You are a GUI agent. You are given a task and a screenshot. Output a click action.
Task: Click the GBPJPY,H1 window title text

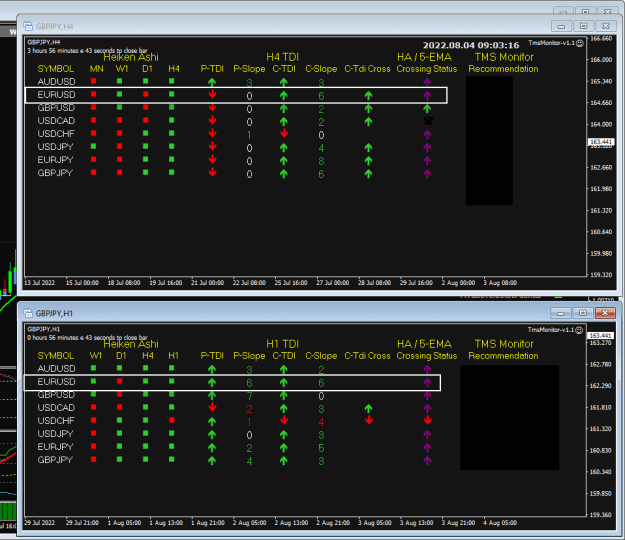click(54, 314)
